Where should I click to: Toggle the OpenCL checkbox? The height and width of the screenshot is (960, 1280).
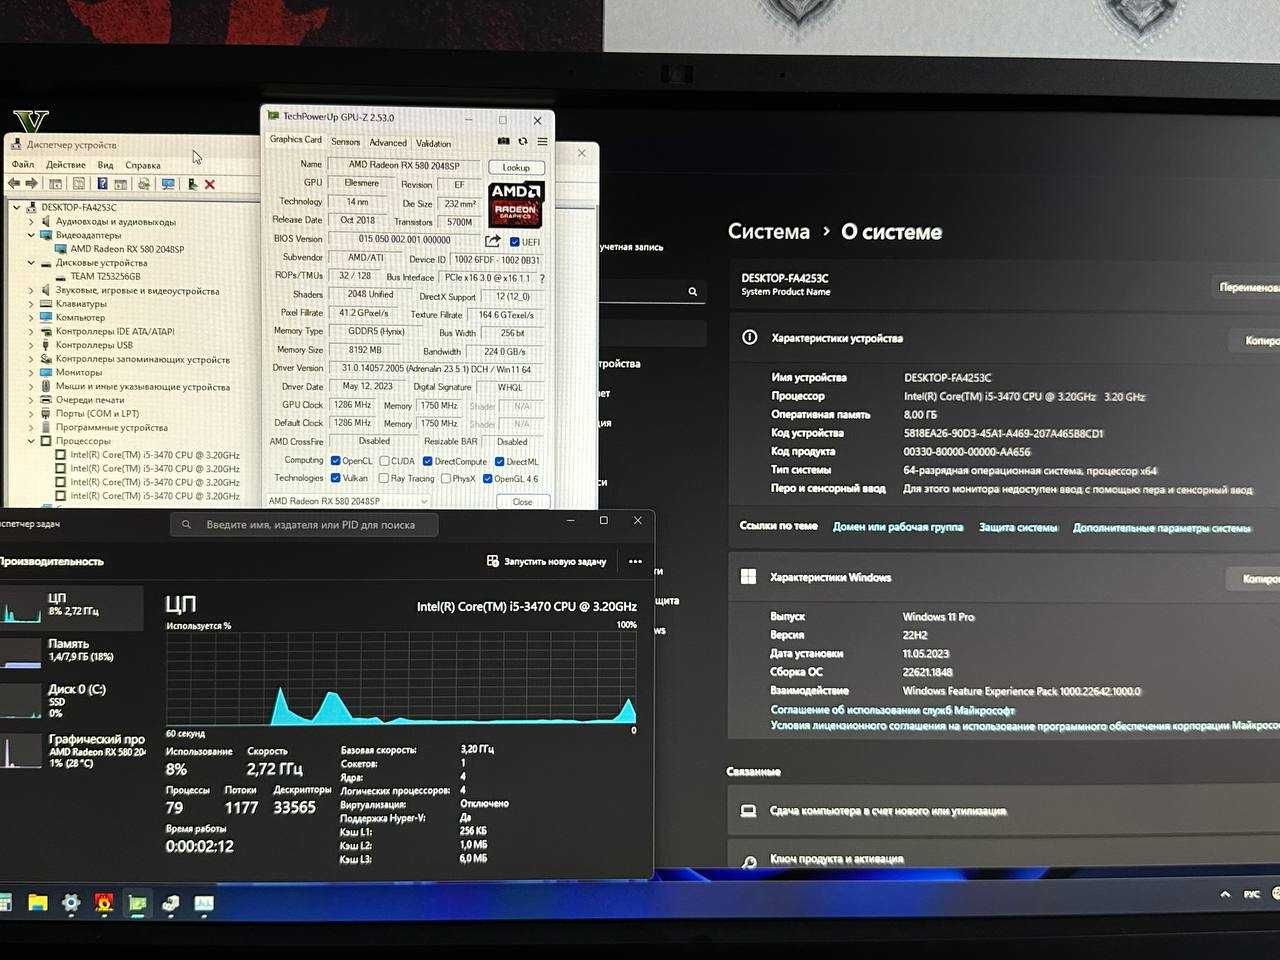(x=335, y=461)
